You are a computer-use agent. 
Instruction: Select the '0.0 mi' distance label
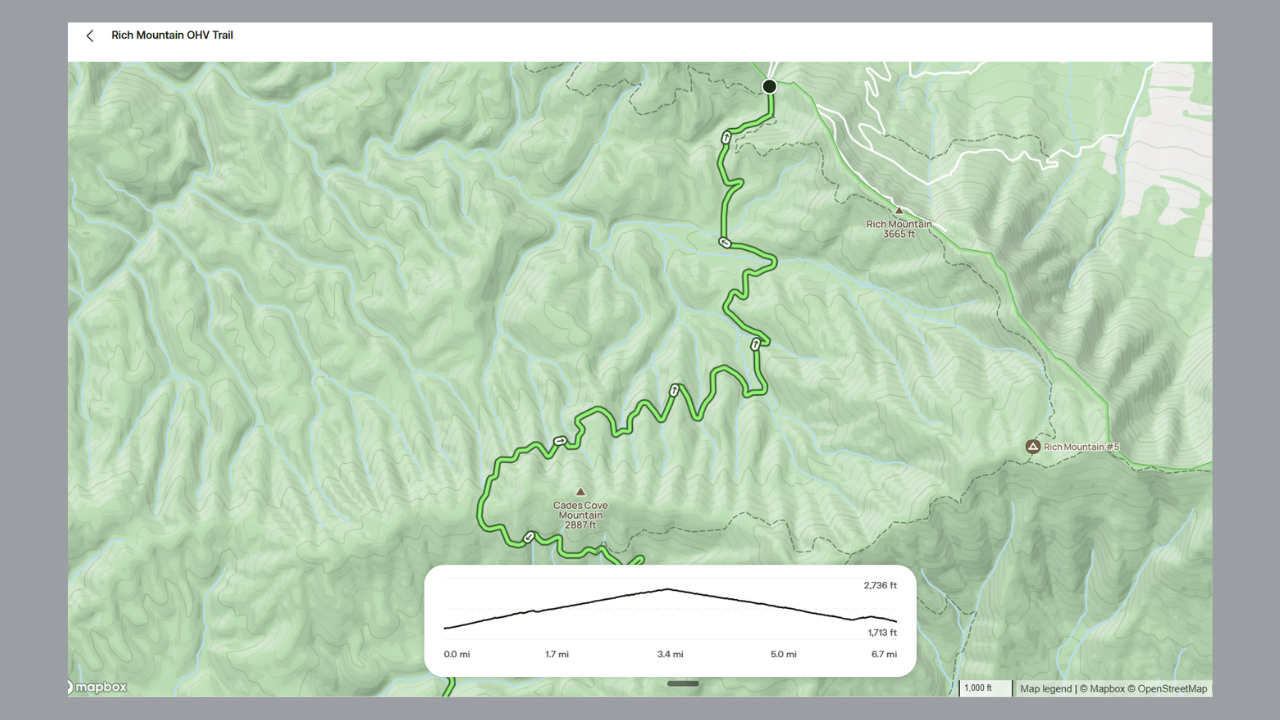[x=456, y=654]
